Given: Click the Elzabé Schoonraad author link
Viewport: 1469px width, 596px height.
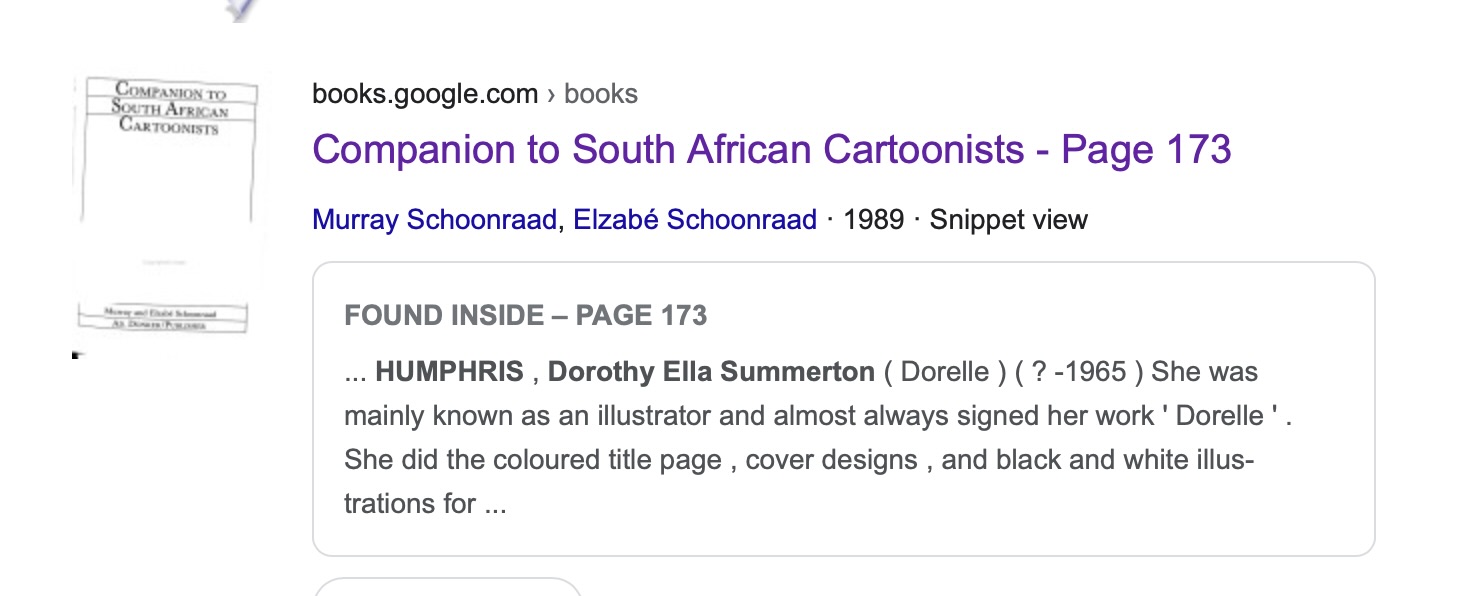Looking at the screenshot, I should [695, 220].
